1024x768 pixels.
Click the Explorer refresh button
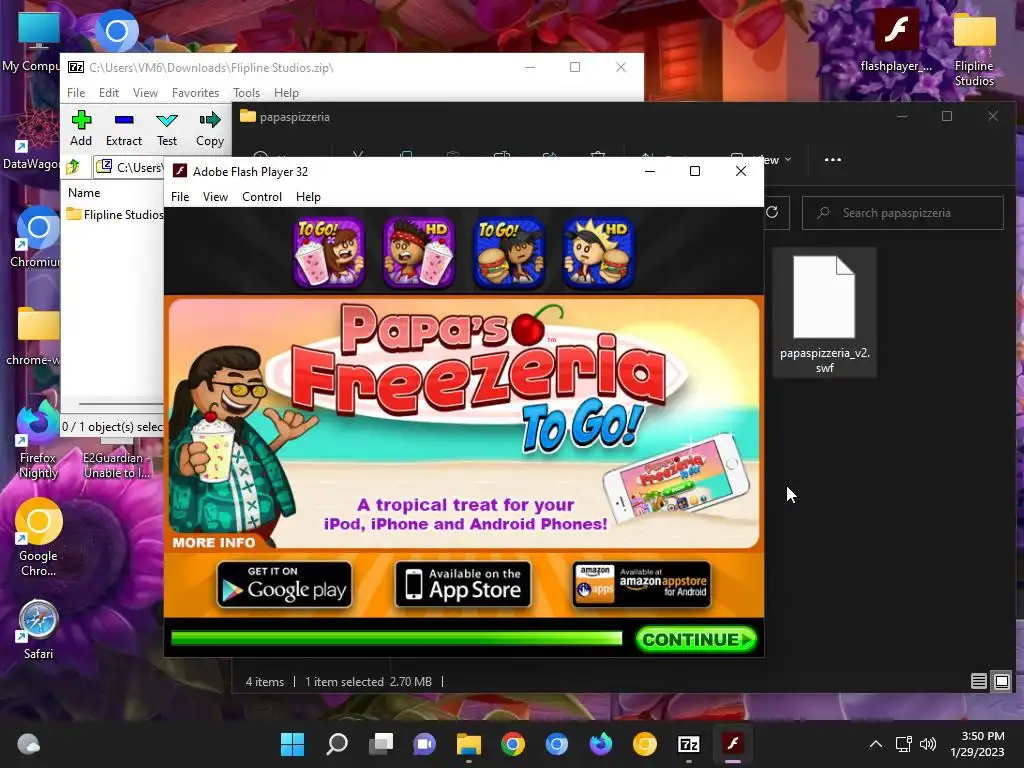pos(773,212)
